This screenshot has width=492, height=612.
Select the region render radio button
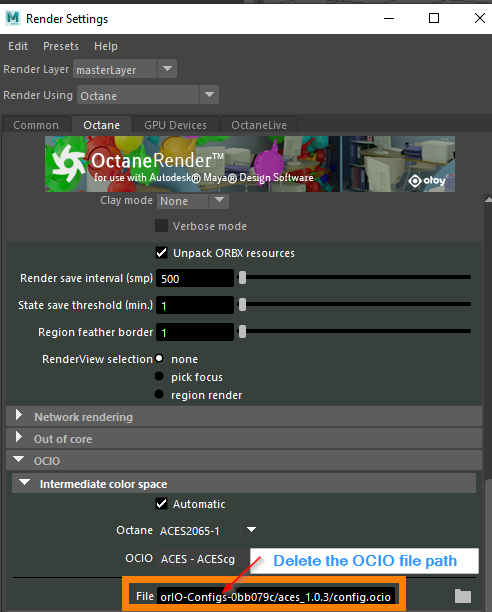(159, 394)
